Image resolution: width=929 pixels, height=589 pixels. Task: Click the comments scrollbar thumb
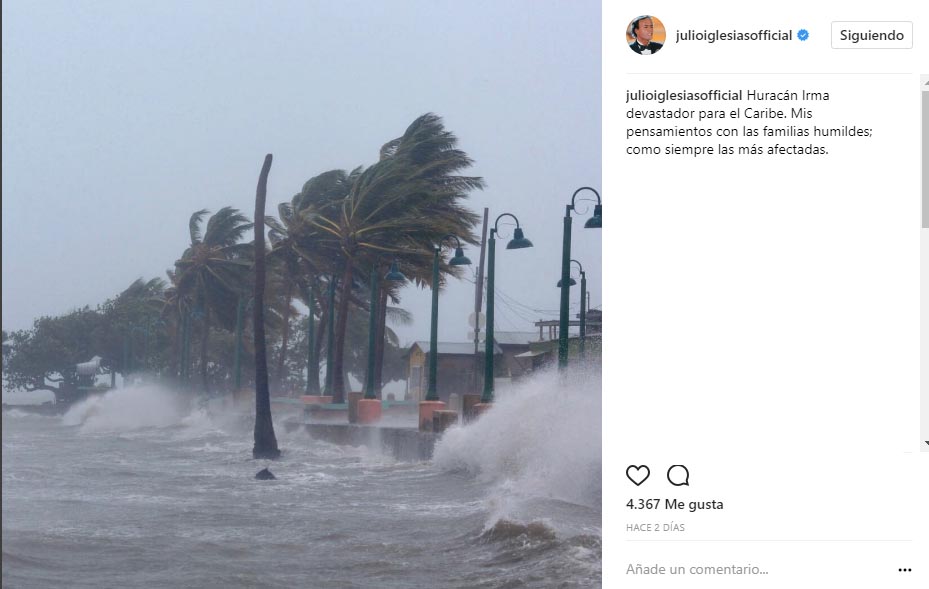click(925, 159)
